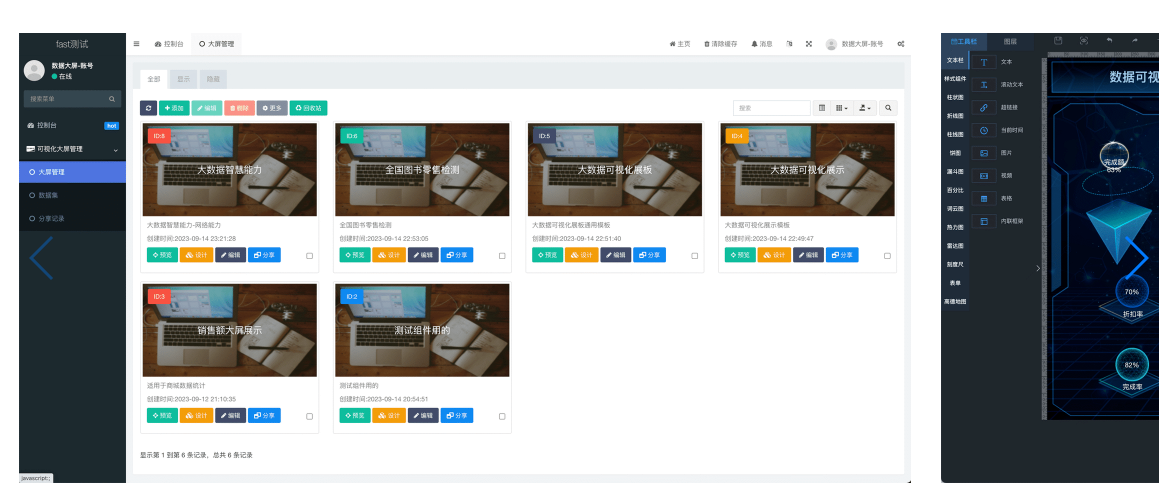Image resolution: width=1165 pixels, height=504 pixels.
Task: Open settings gears icon at top right
Action: pyautogui.click(x=900, y=44)
